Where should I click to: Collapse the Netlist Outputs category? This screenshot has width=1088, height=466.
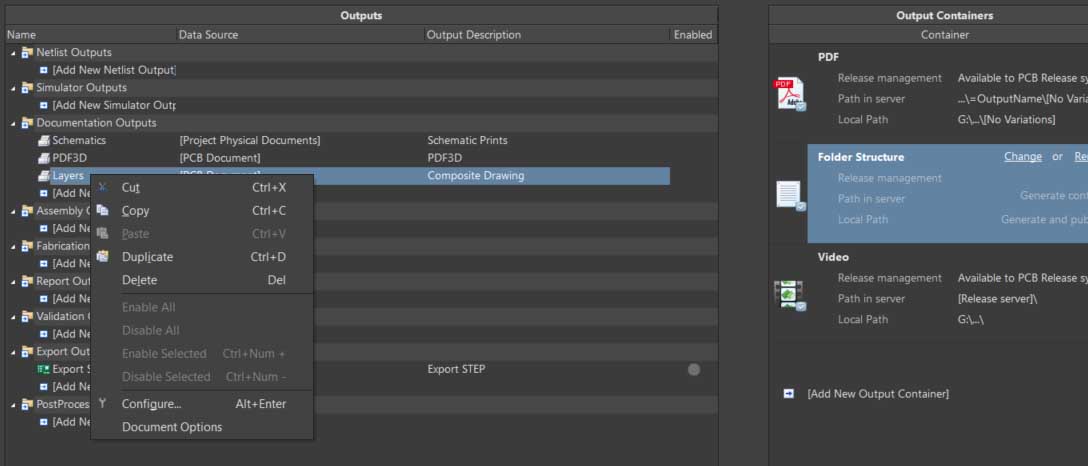13,53
